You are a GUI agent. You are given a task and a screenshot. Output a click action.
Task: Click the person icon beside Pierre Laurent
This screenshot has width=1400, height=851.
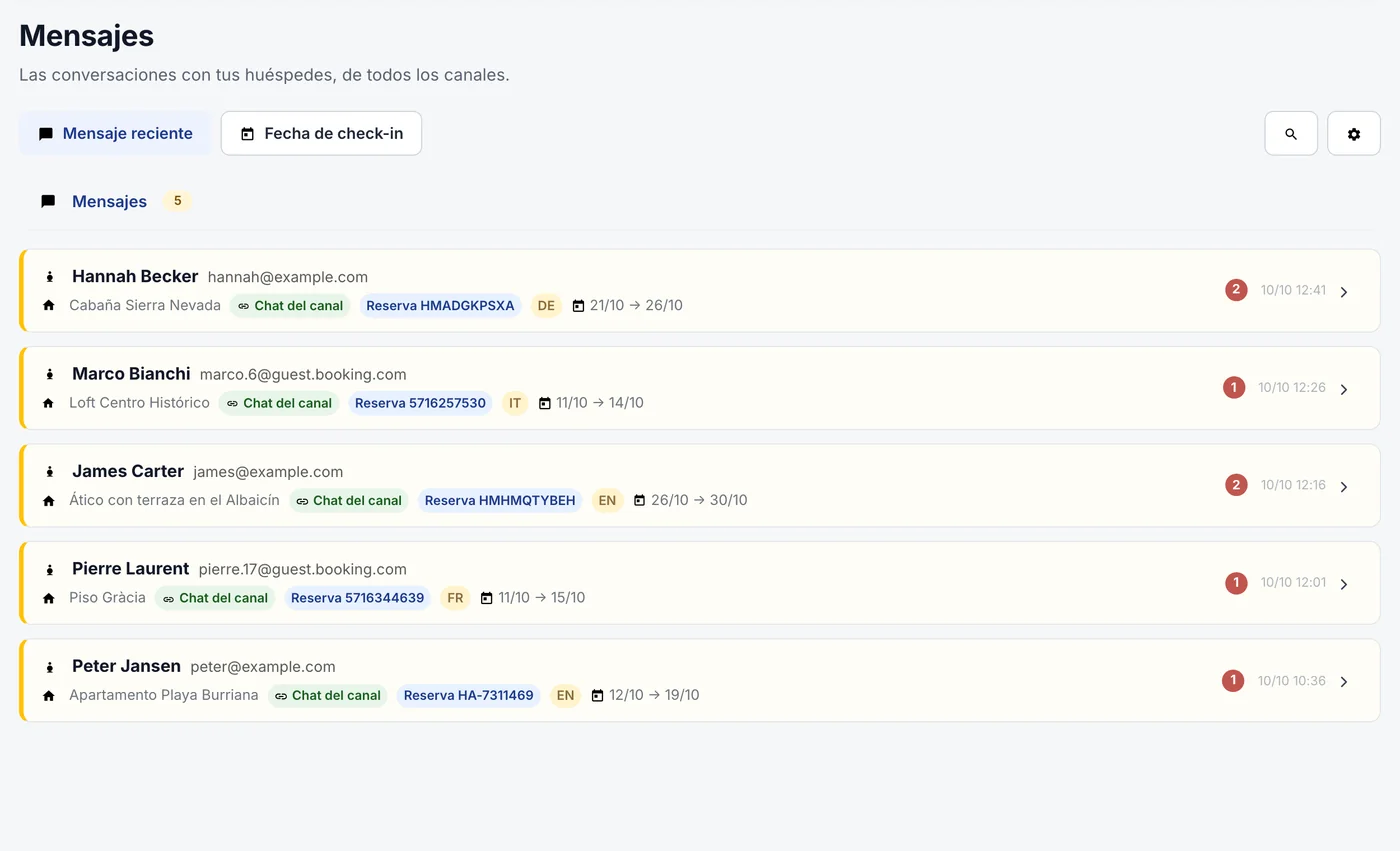tap(49, 570)
